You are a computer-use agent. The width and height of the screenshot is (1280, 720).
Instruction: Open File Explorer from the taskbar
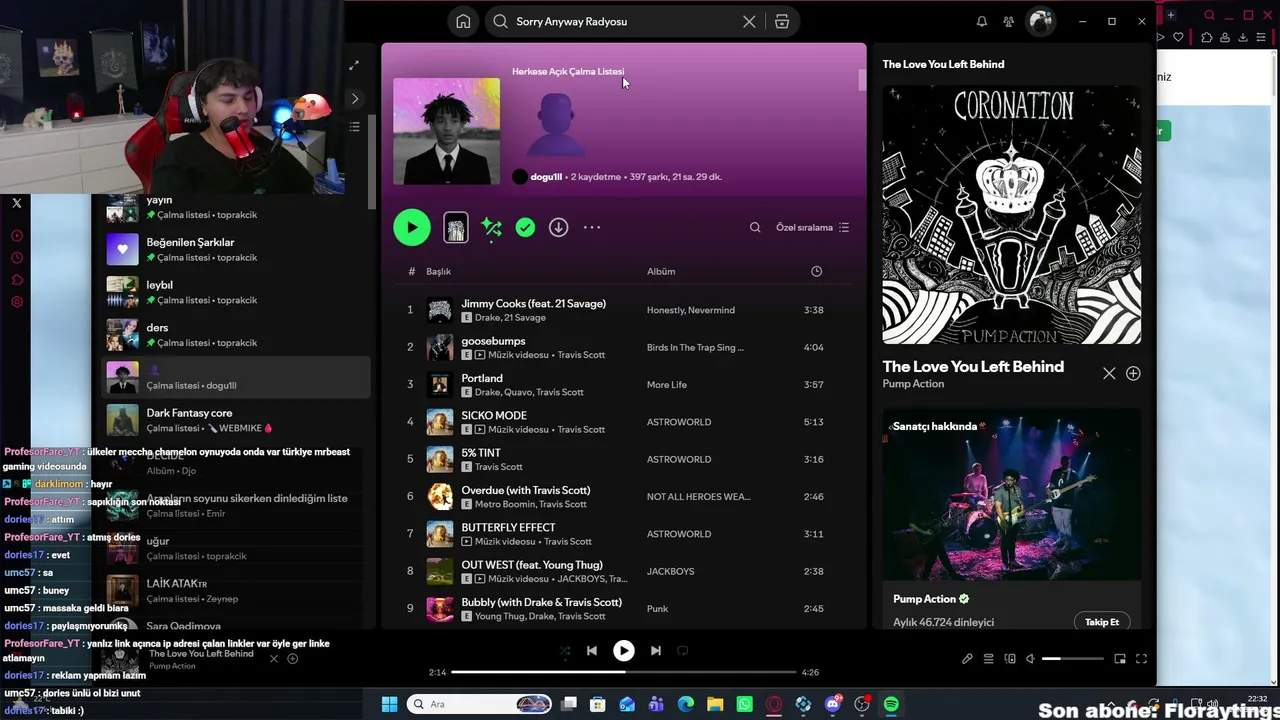tap(715, 704)
